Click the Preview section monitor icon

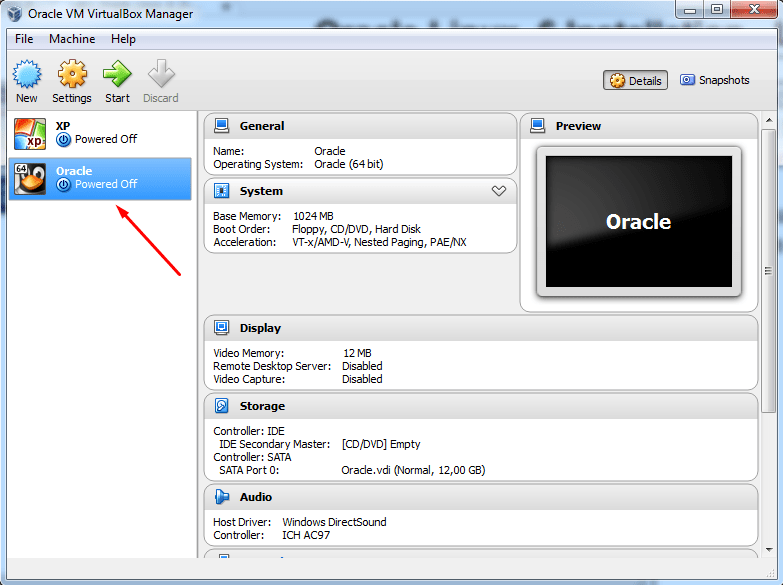coord(537,126)
